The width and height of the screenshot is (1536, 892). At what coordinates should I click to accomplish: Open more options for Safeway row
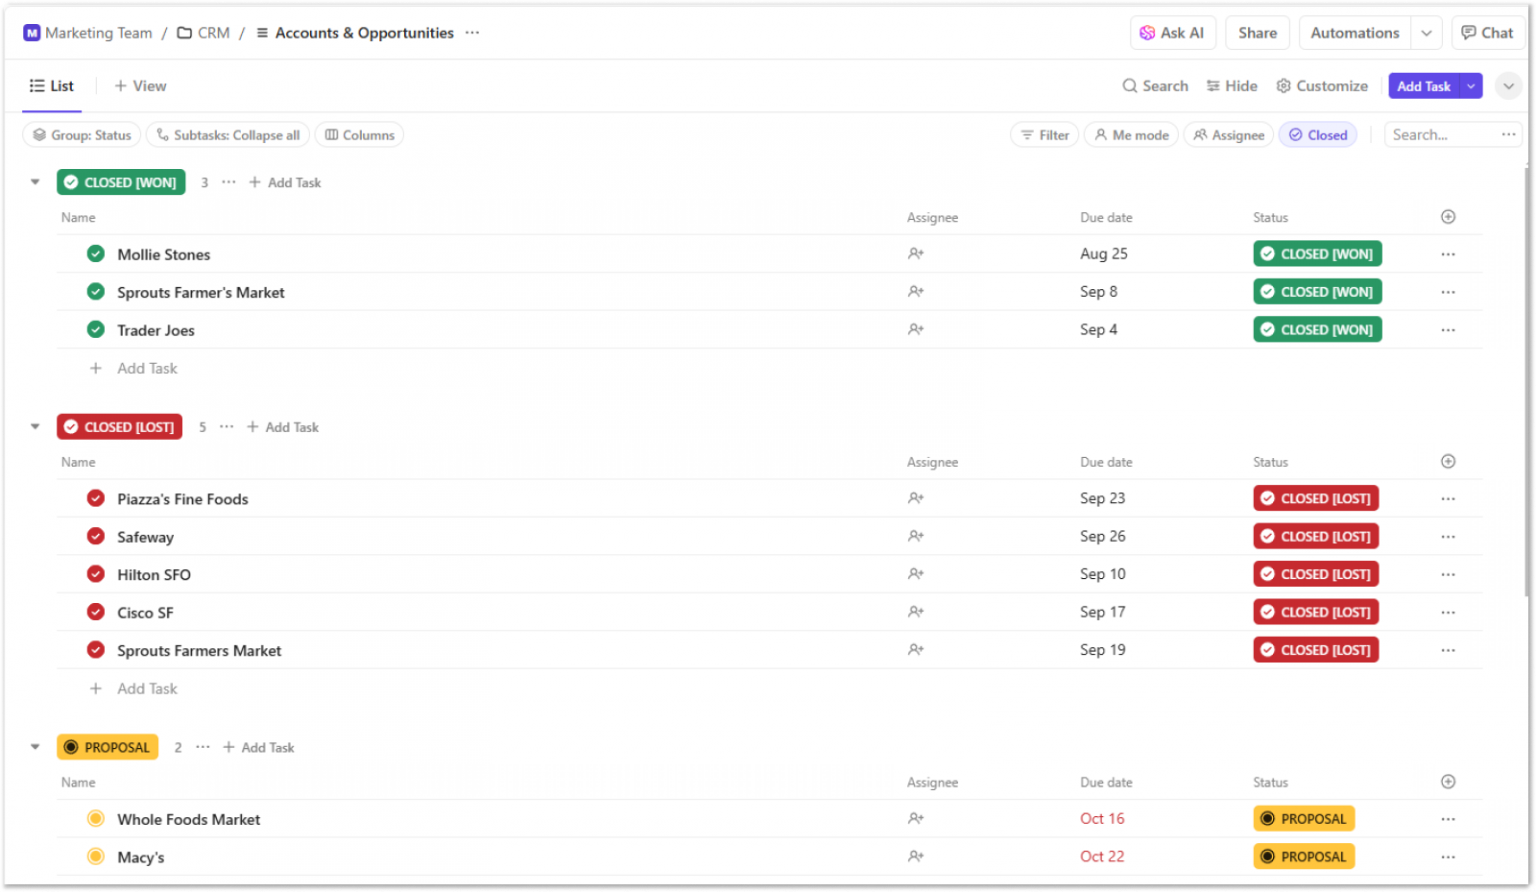tap(1448, 536)
